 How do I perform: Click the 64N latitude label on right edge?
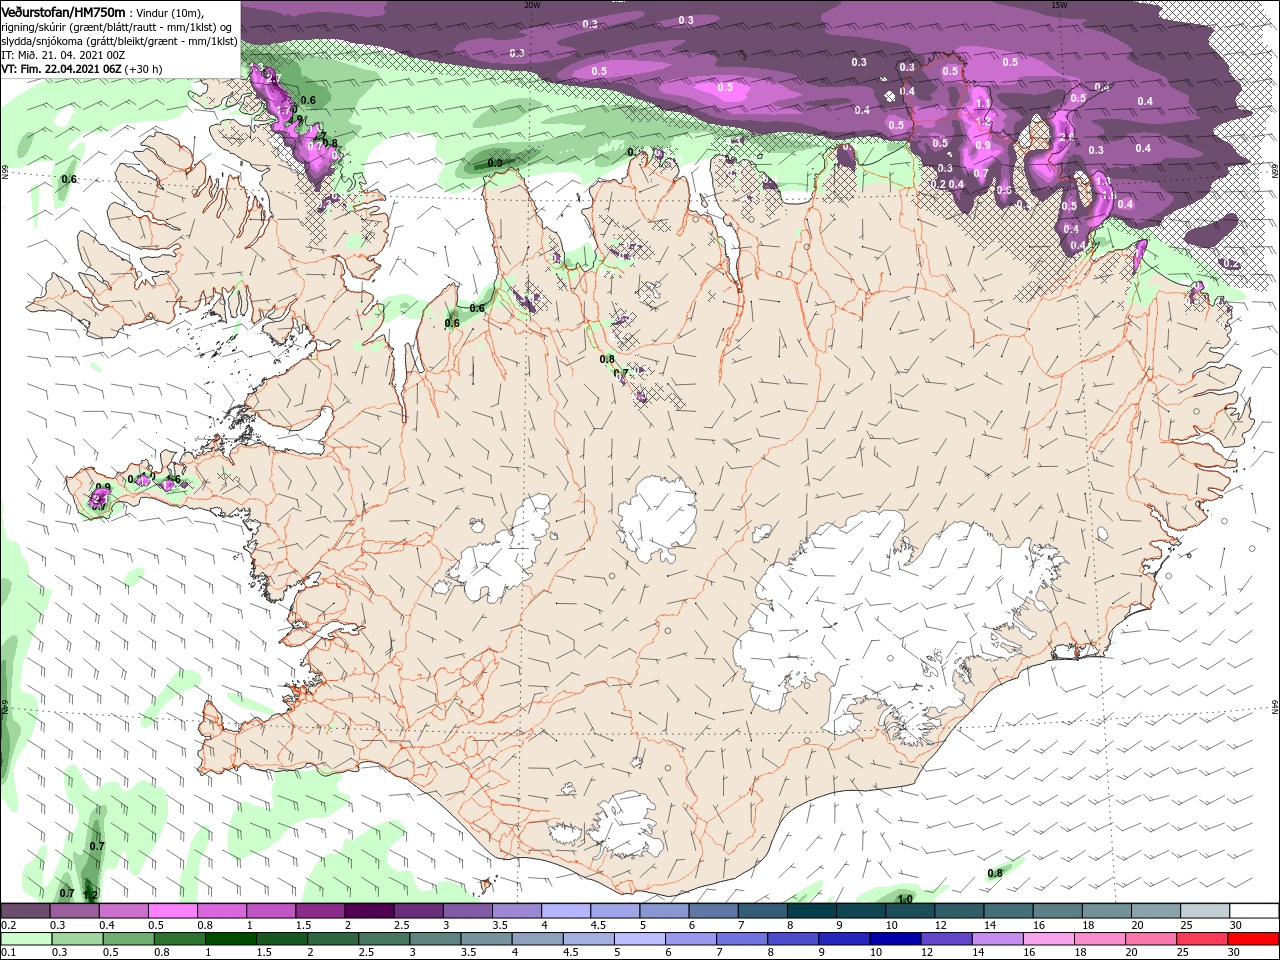tap(1275, 705)
